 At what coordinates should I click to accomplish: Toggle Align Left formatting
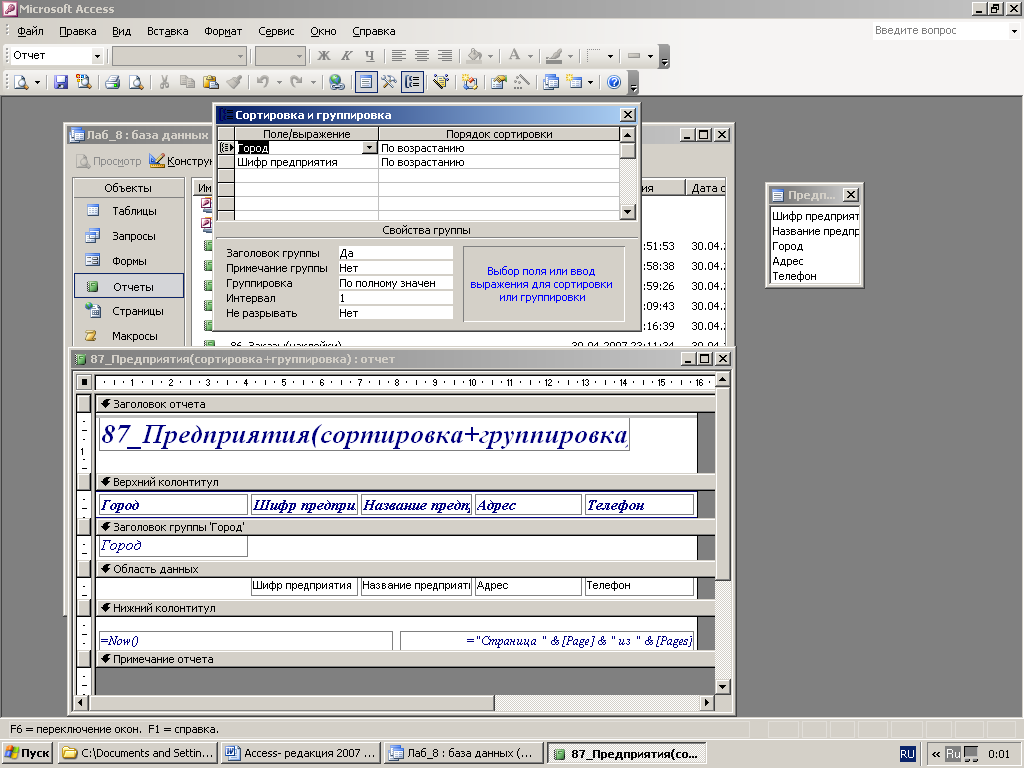[398, 56]
